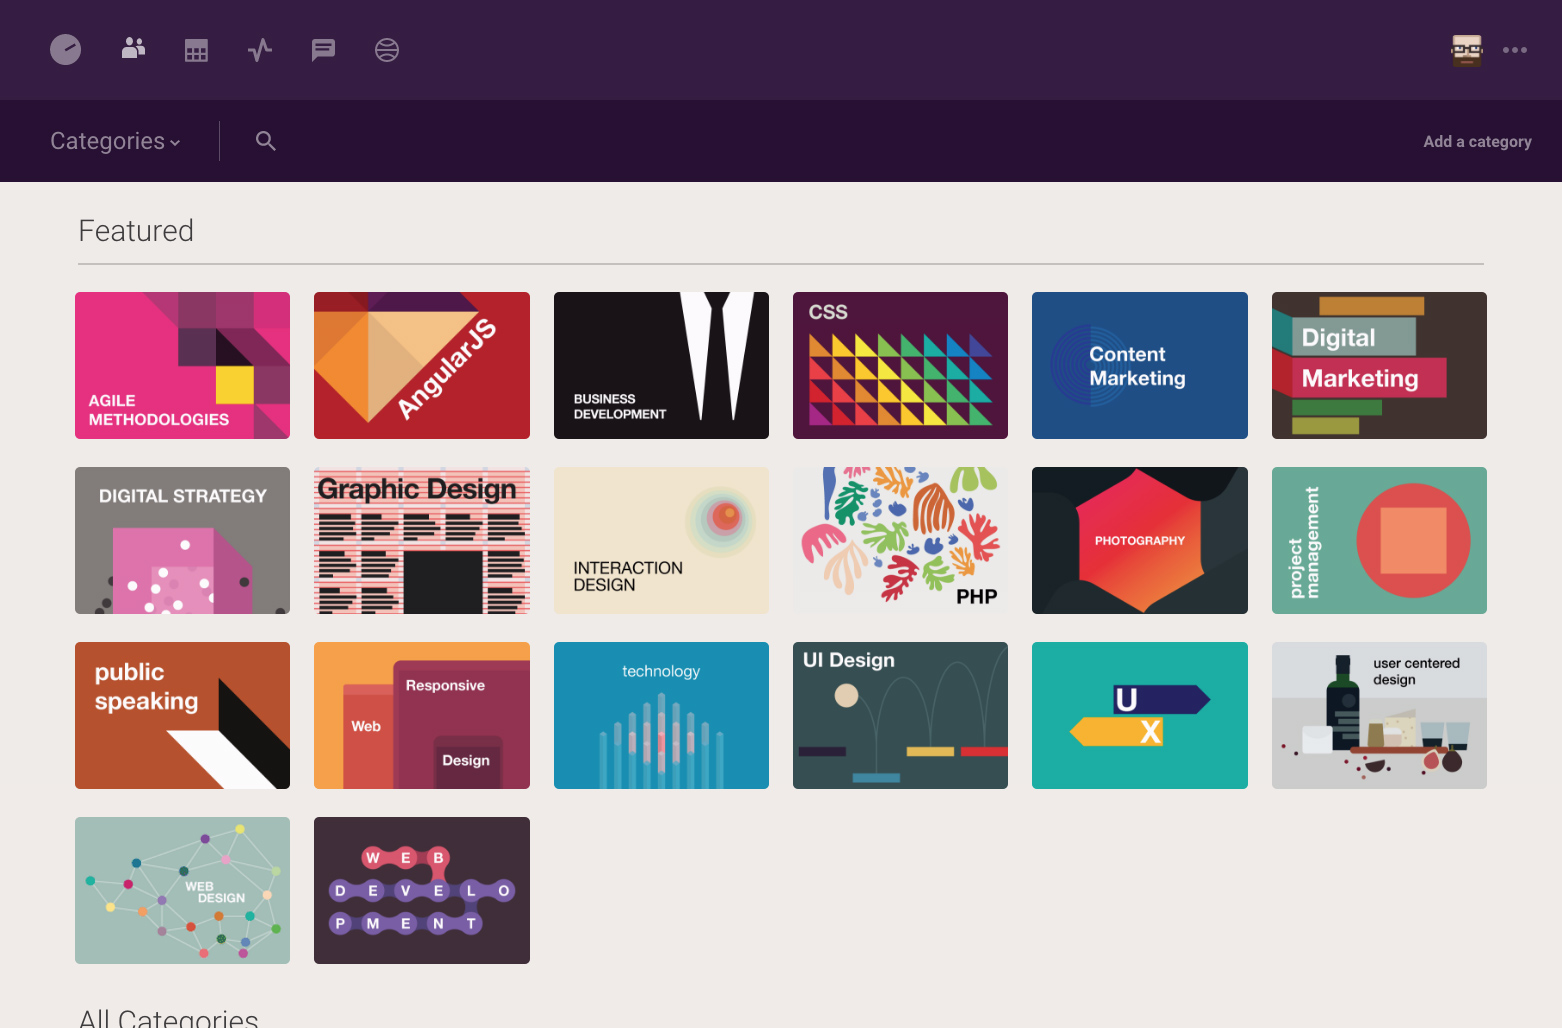
Task: Open the PHP category card
Action: click(900, 540)
